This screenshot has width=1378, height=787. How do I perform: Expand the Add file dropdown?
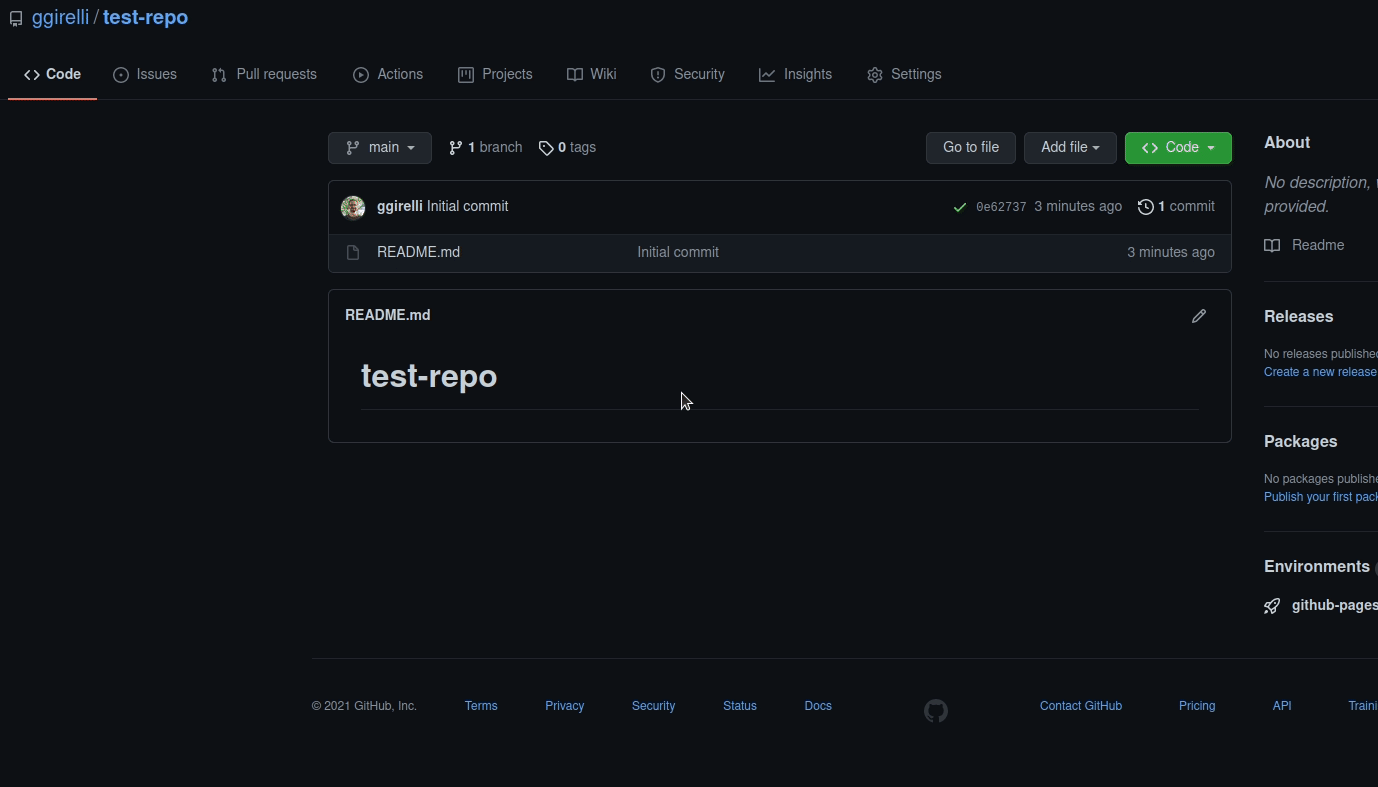[1070, 147]
